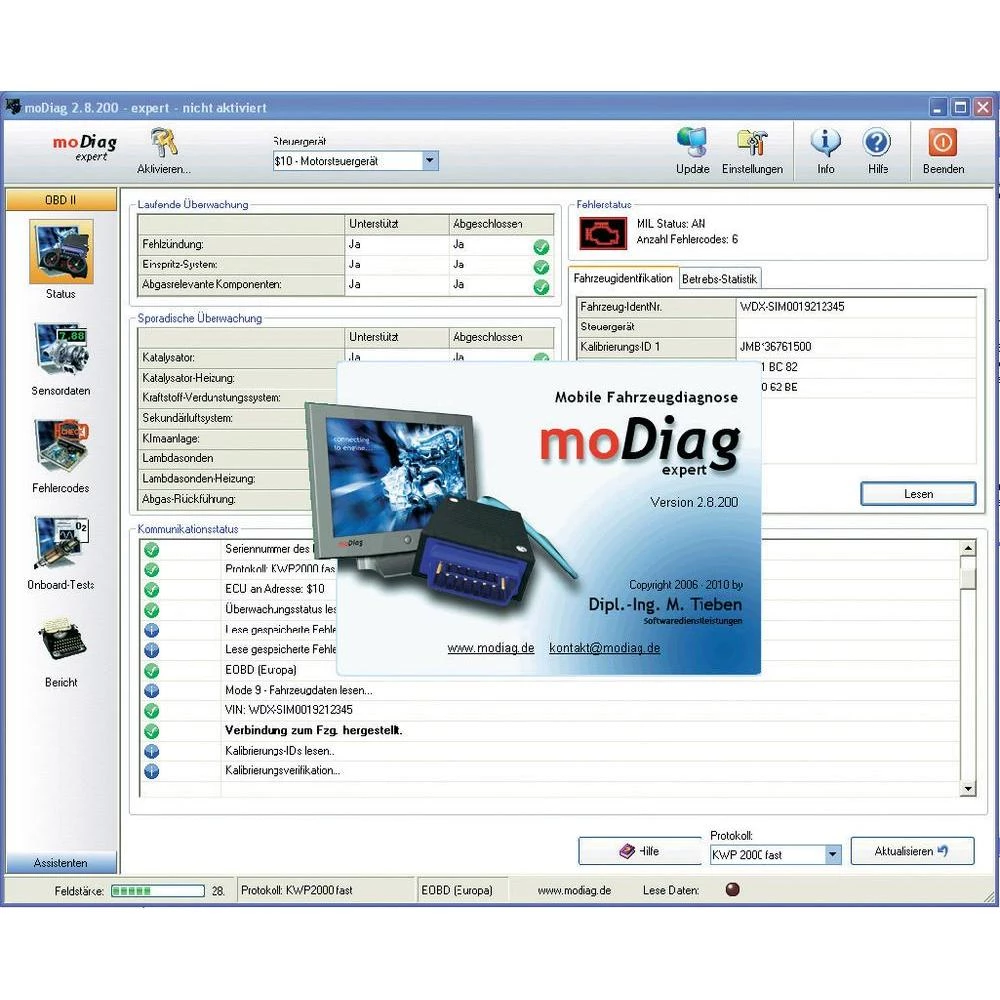Expand the Steuergerät dropdown
The image size is (1000, 1000).
[x=430, y=161]
